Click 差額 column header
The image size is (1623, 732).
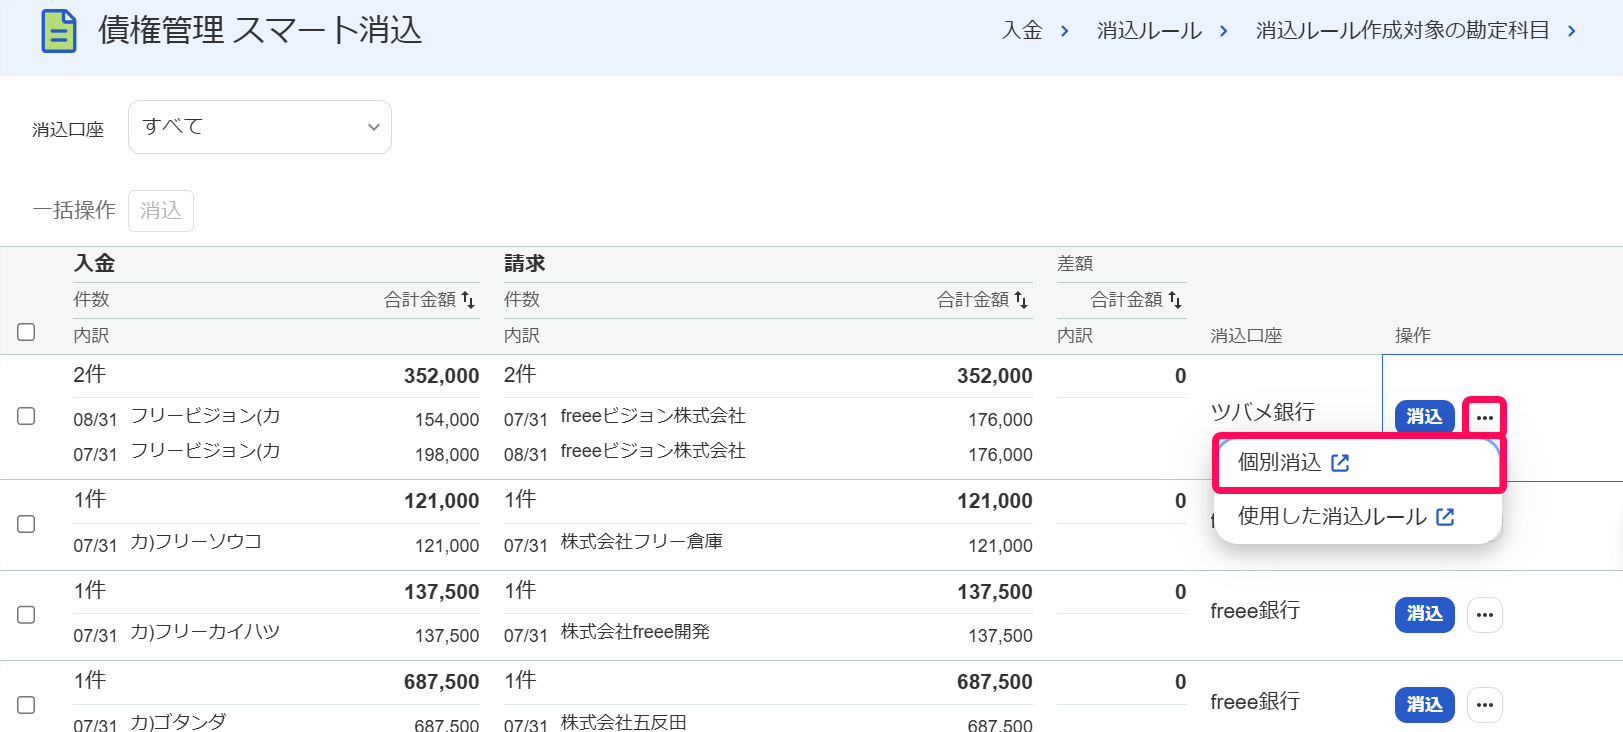tap(1075, 263)
